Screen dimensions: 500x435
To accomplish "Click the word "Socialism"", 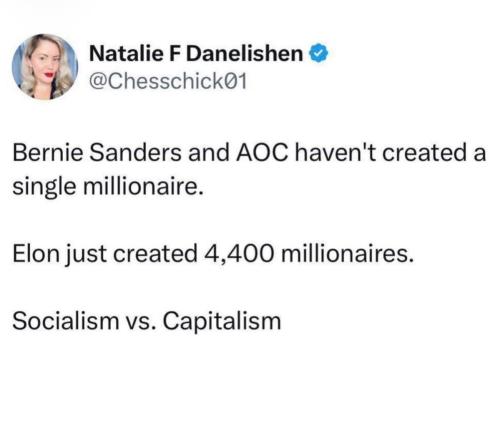I will click(x=66, y=321).
